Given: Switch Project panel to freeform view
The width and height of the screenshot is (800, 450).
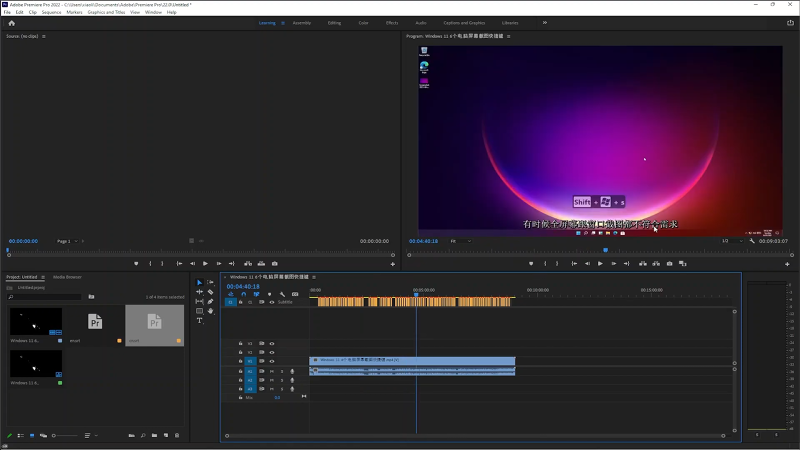Looking at the screenshot, I should 43,436.
